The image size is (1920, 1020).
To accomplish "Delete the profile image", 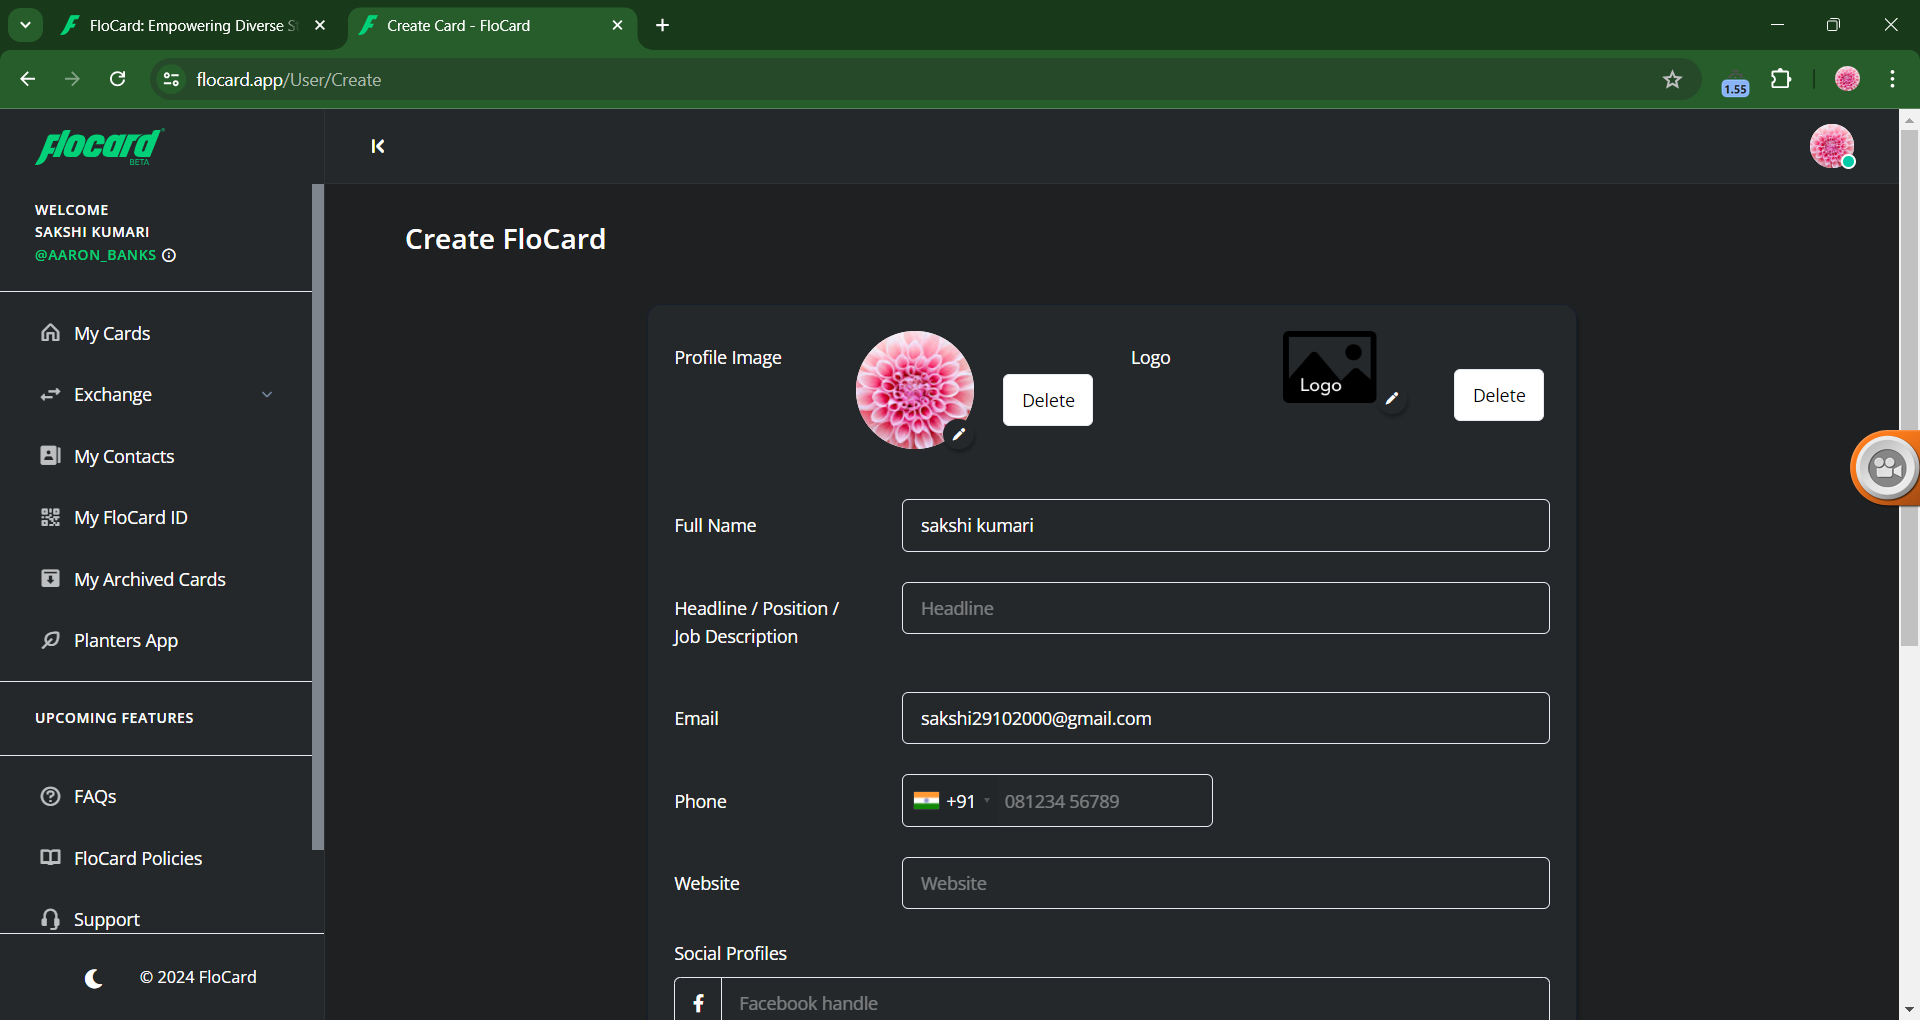I will click(x=1047, y=400).
